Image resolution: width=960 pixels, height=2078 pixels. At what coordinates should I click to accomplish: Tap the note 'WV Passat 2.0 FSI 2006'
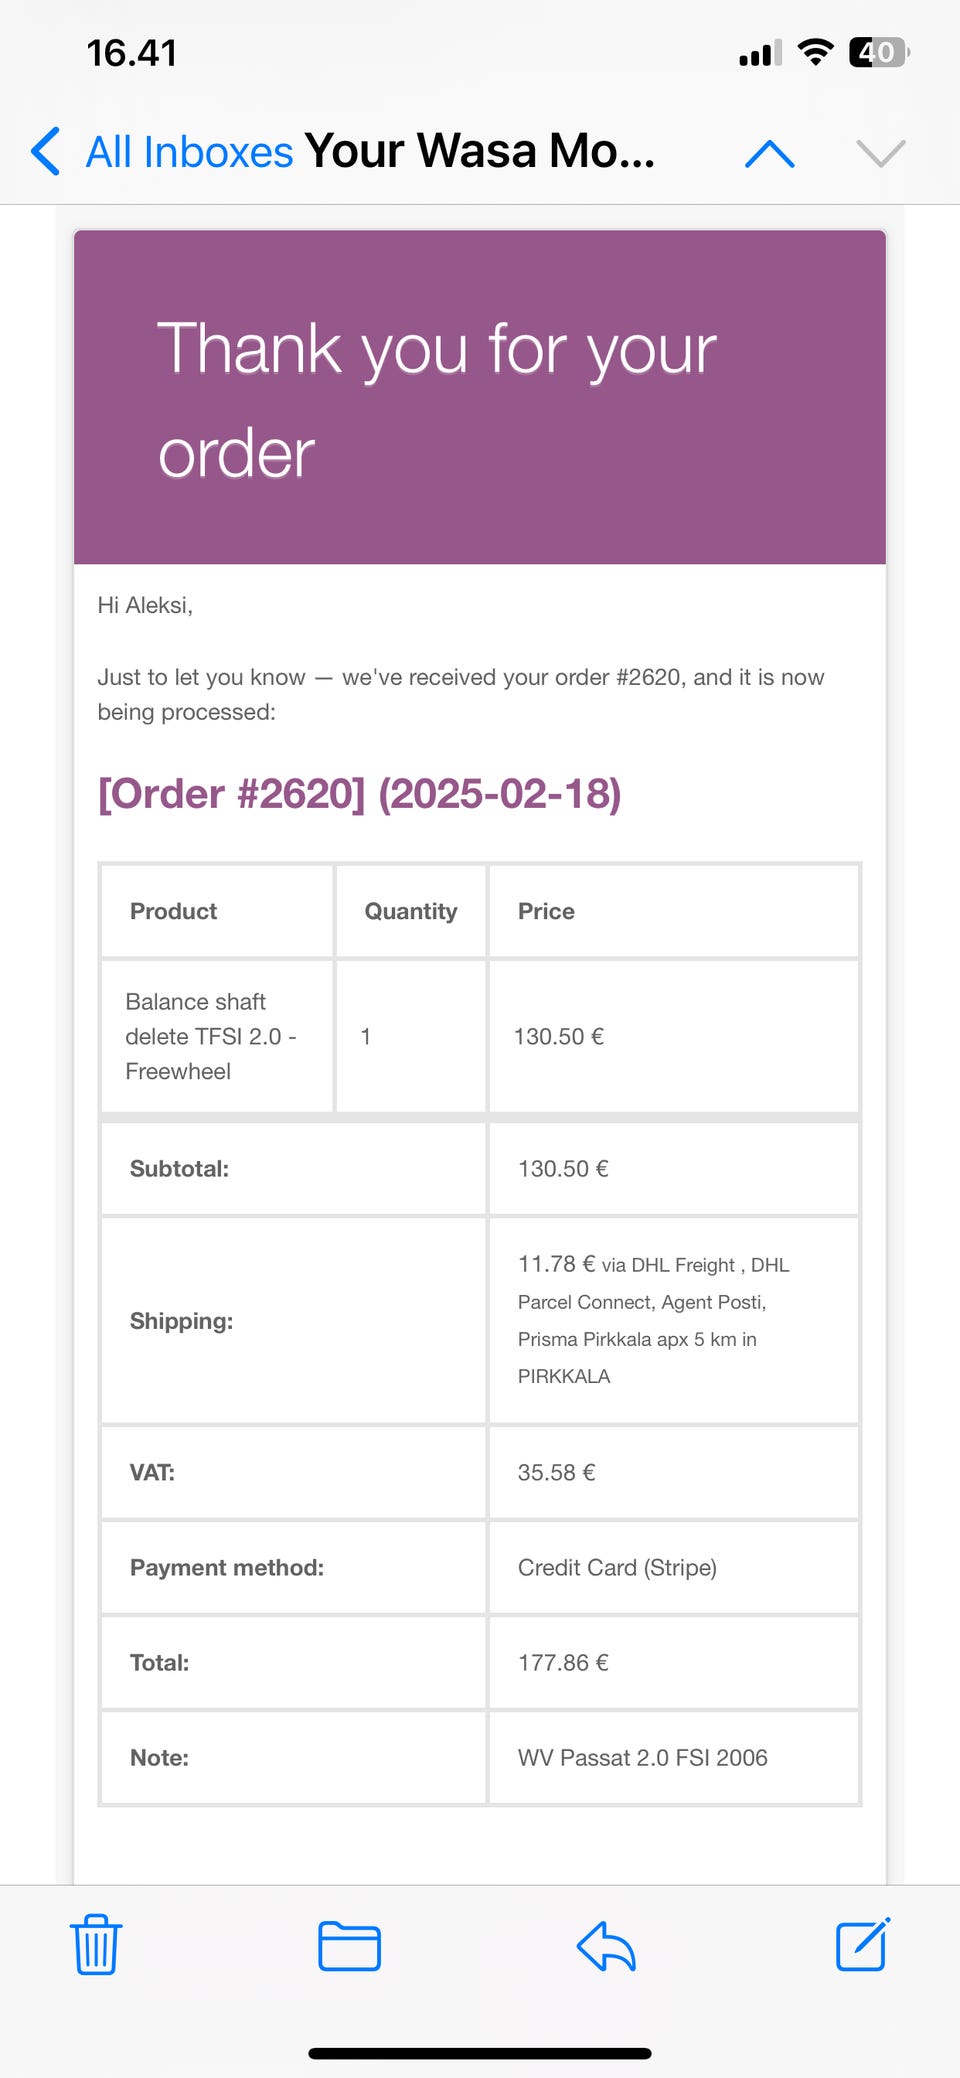(x=642, y=1758)
